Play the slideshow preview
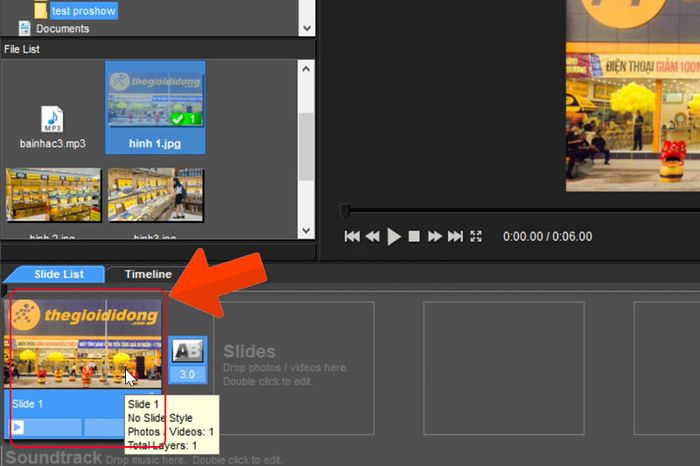The width and height of the screenshot is (700, 466). coord(393,236)
